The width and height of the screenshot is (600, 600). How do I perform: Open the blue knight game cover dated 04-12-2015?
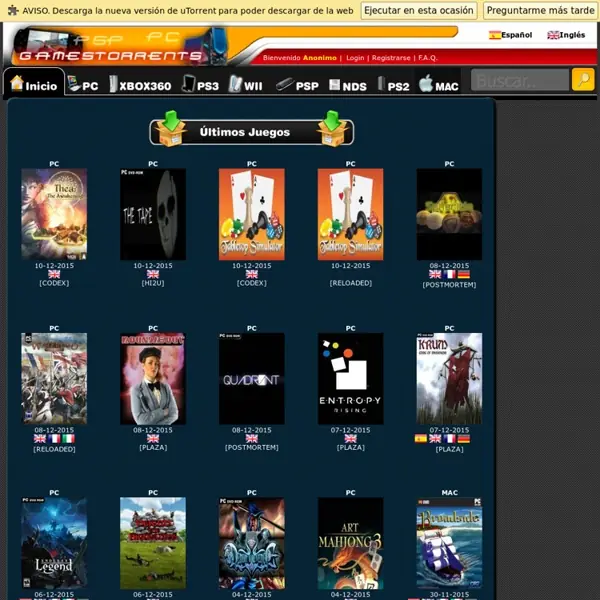[x=251, y=543]
